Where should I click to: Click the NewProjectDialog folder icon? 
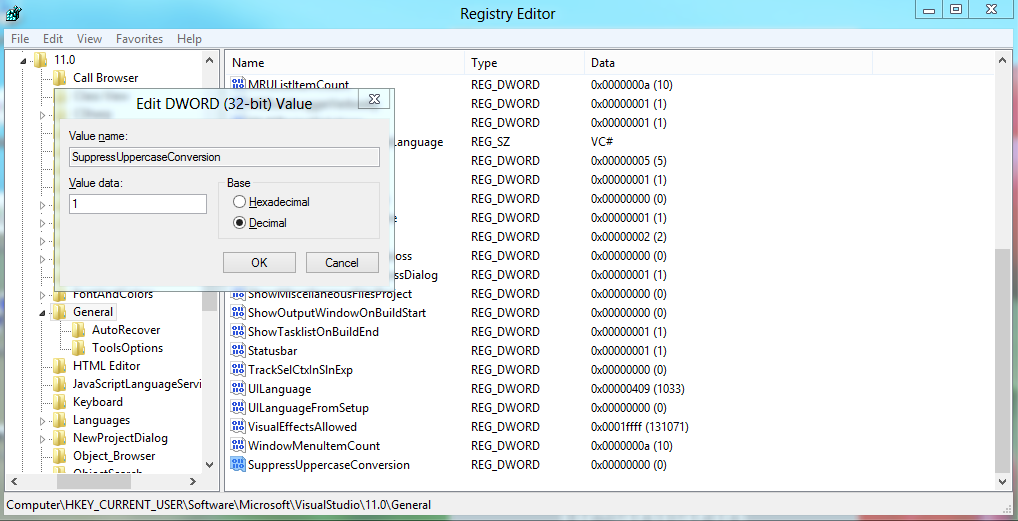click(60, 438)
